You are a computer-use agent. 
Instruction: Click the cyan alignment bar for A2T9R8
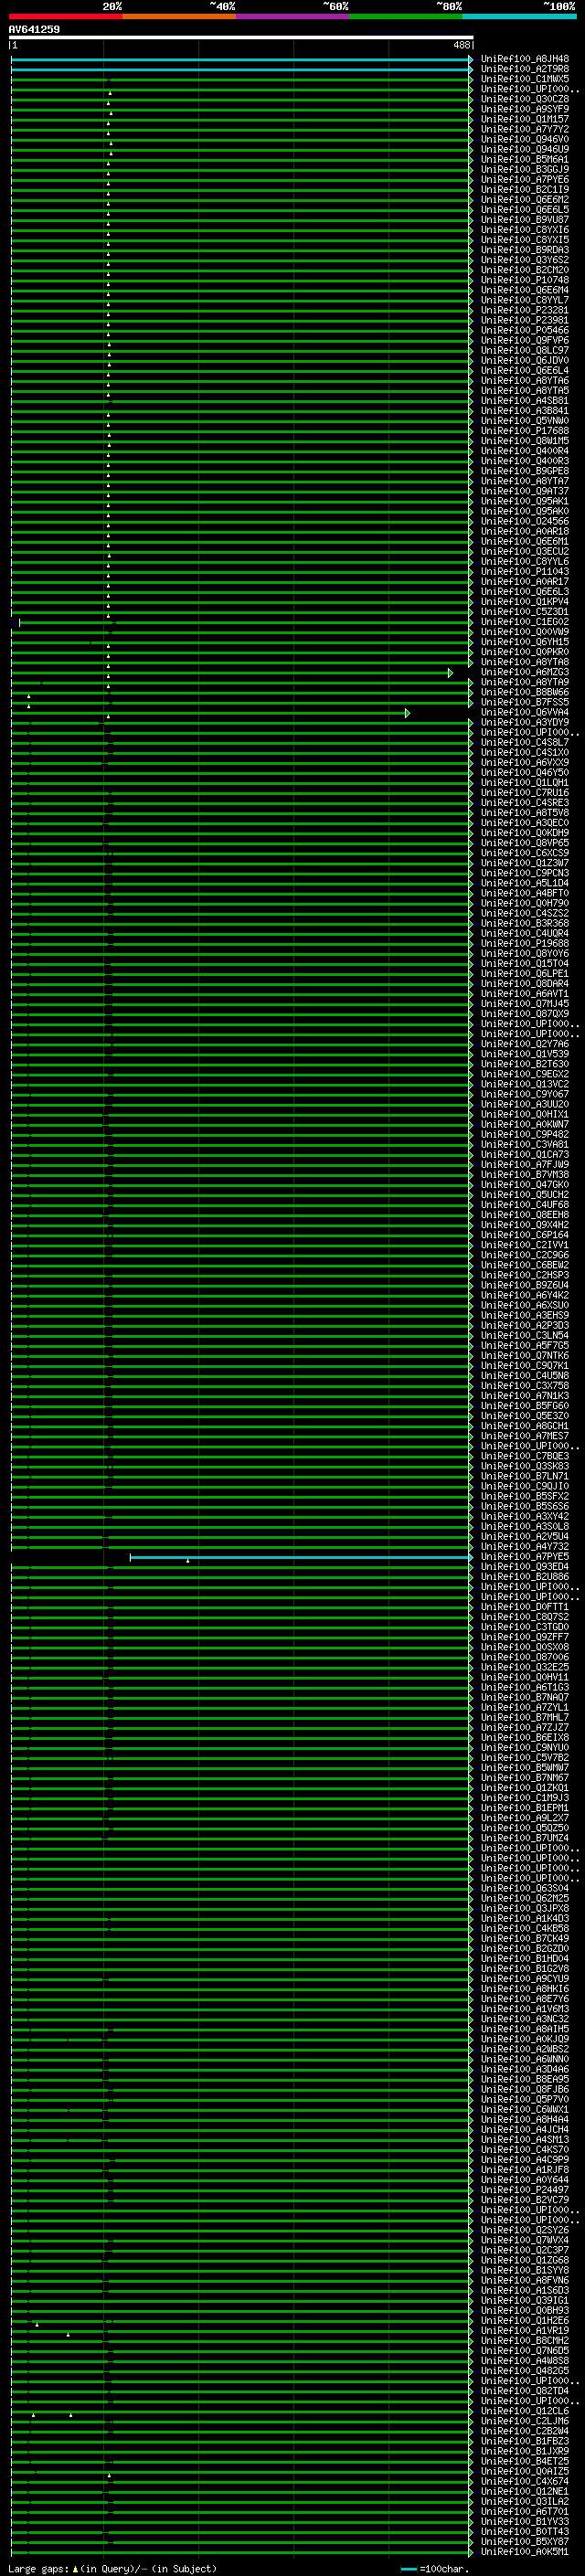[x=241, y=69]
